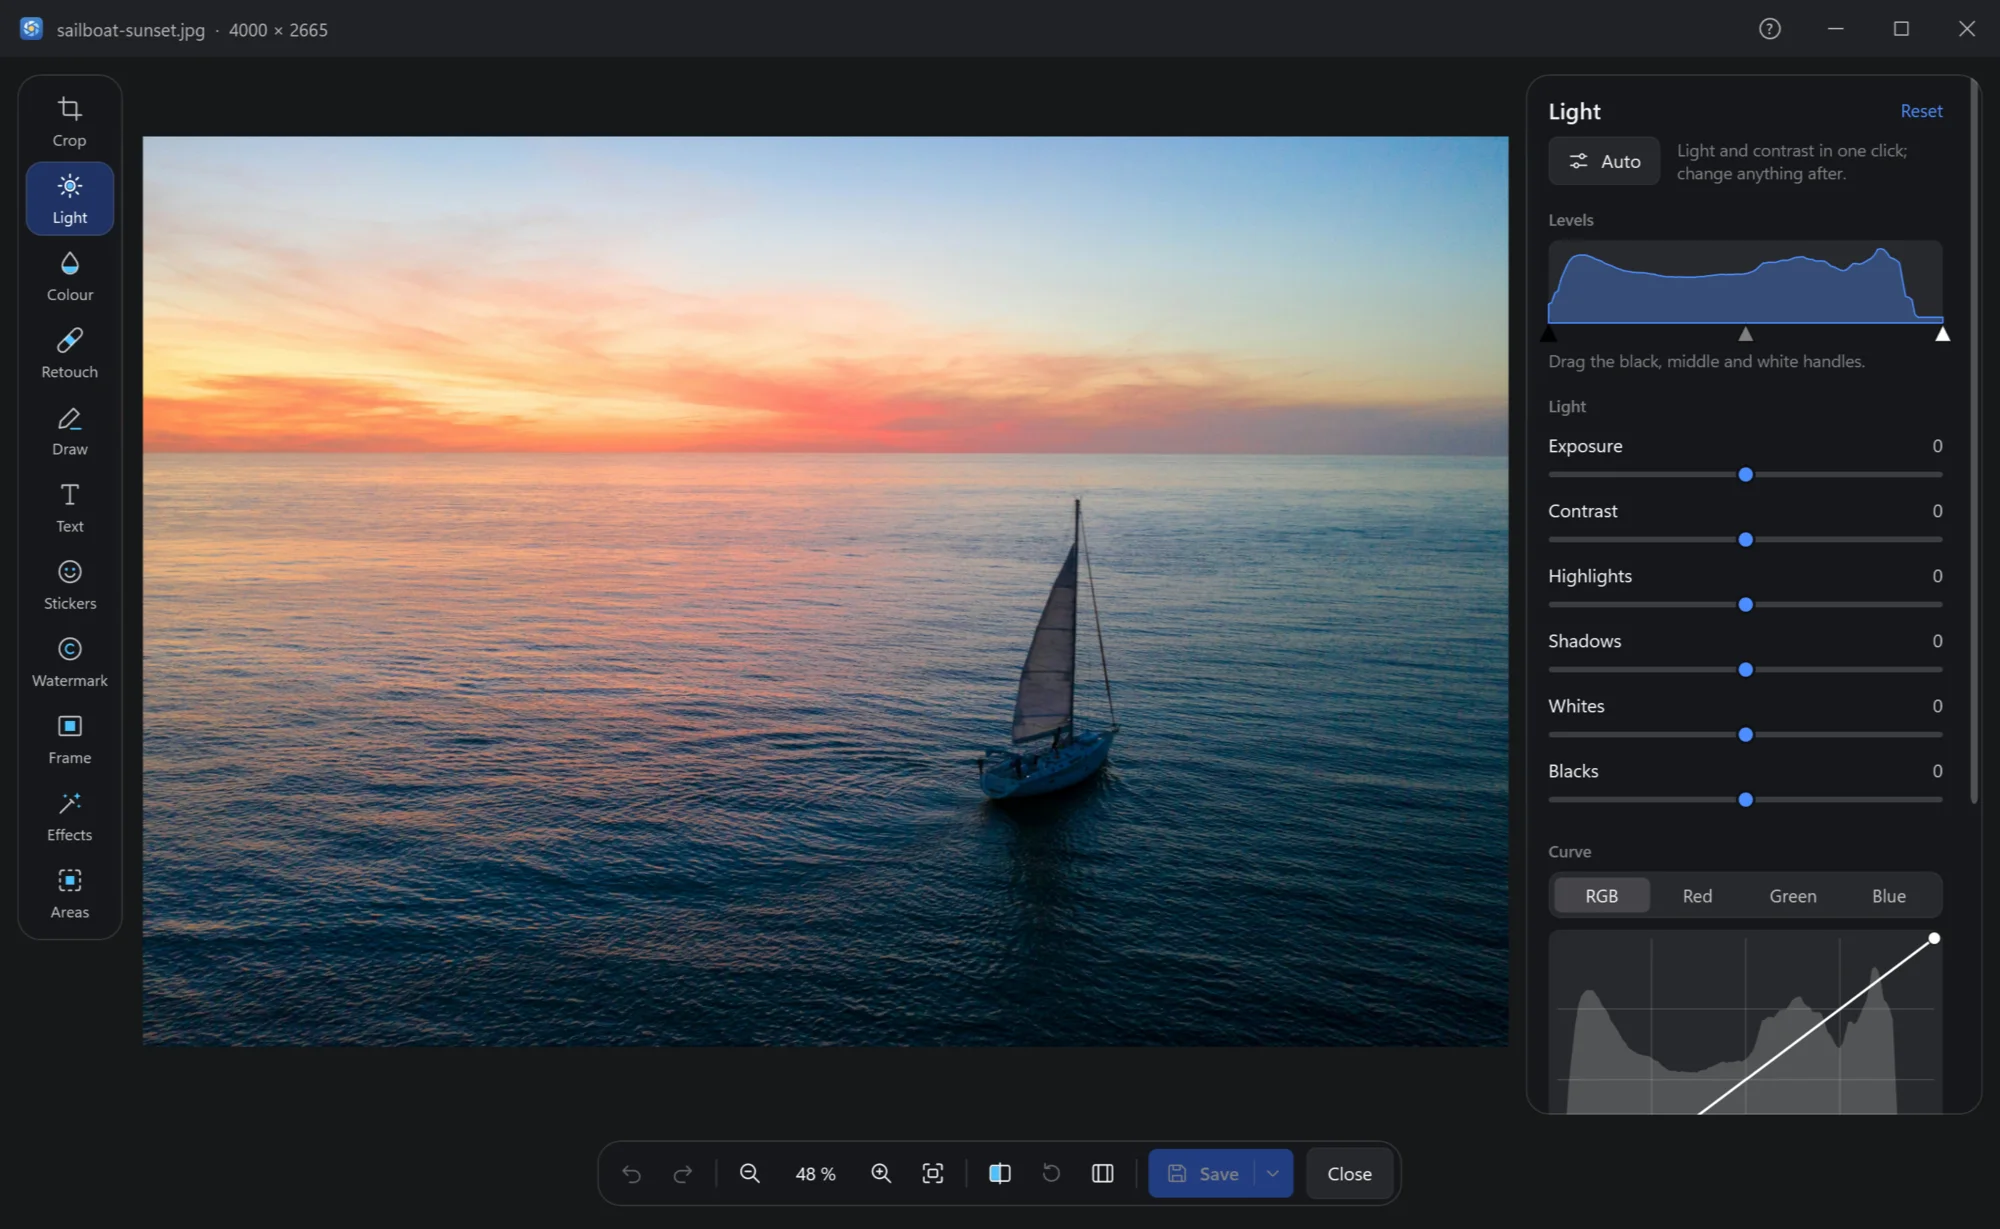This screenshot has height=1229, width=2000.
Task: Click the redo arrow icon
Action: click(683, 1174)
